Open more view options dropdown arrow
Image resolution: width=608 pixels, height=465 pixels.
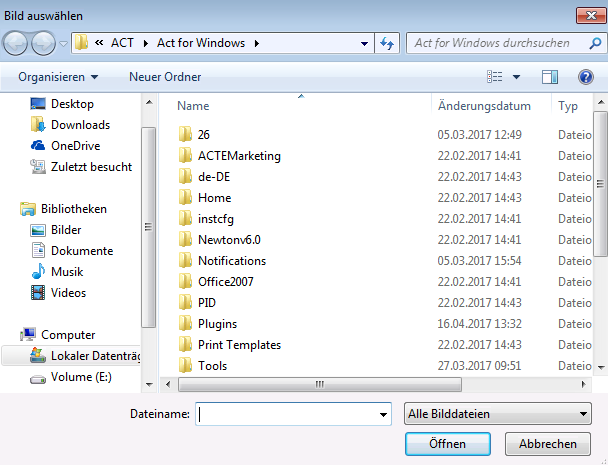pyautogui.click(x=516, y=77)
